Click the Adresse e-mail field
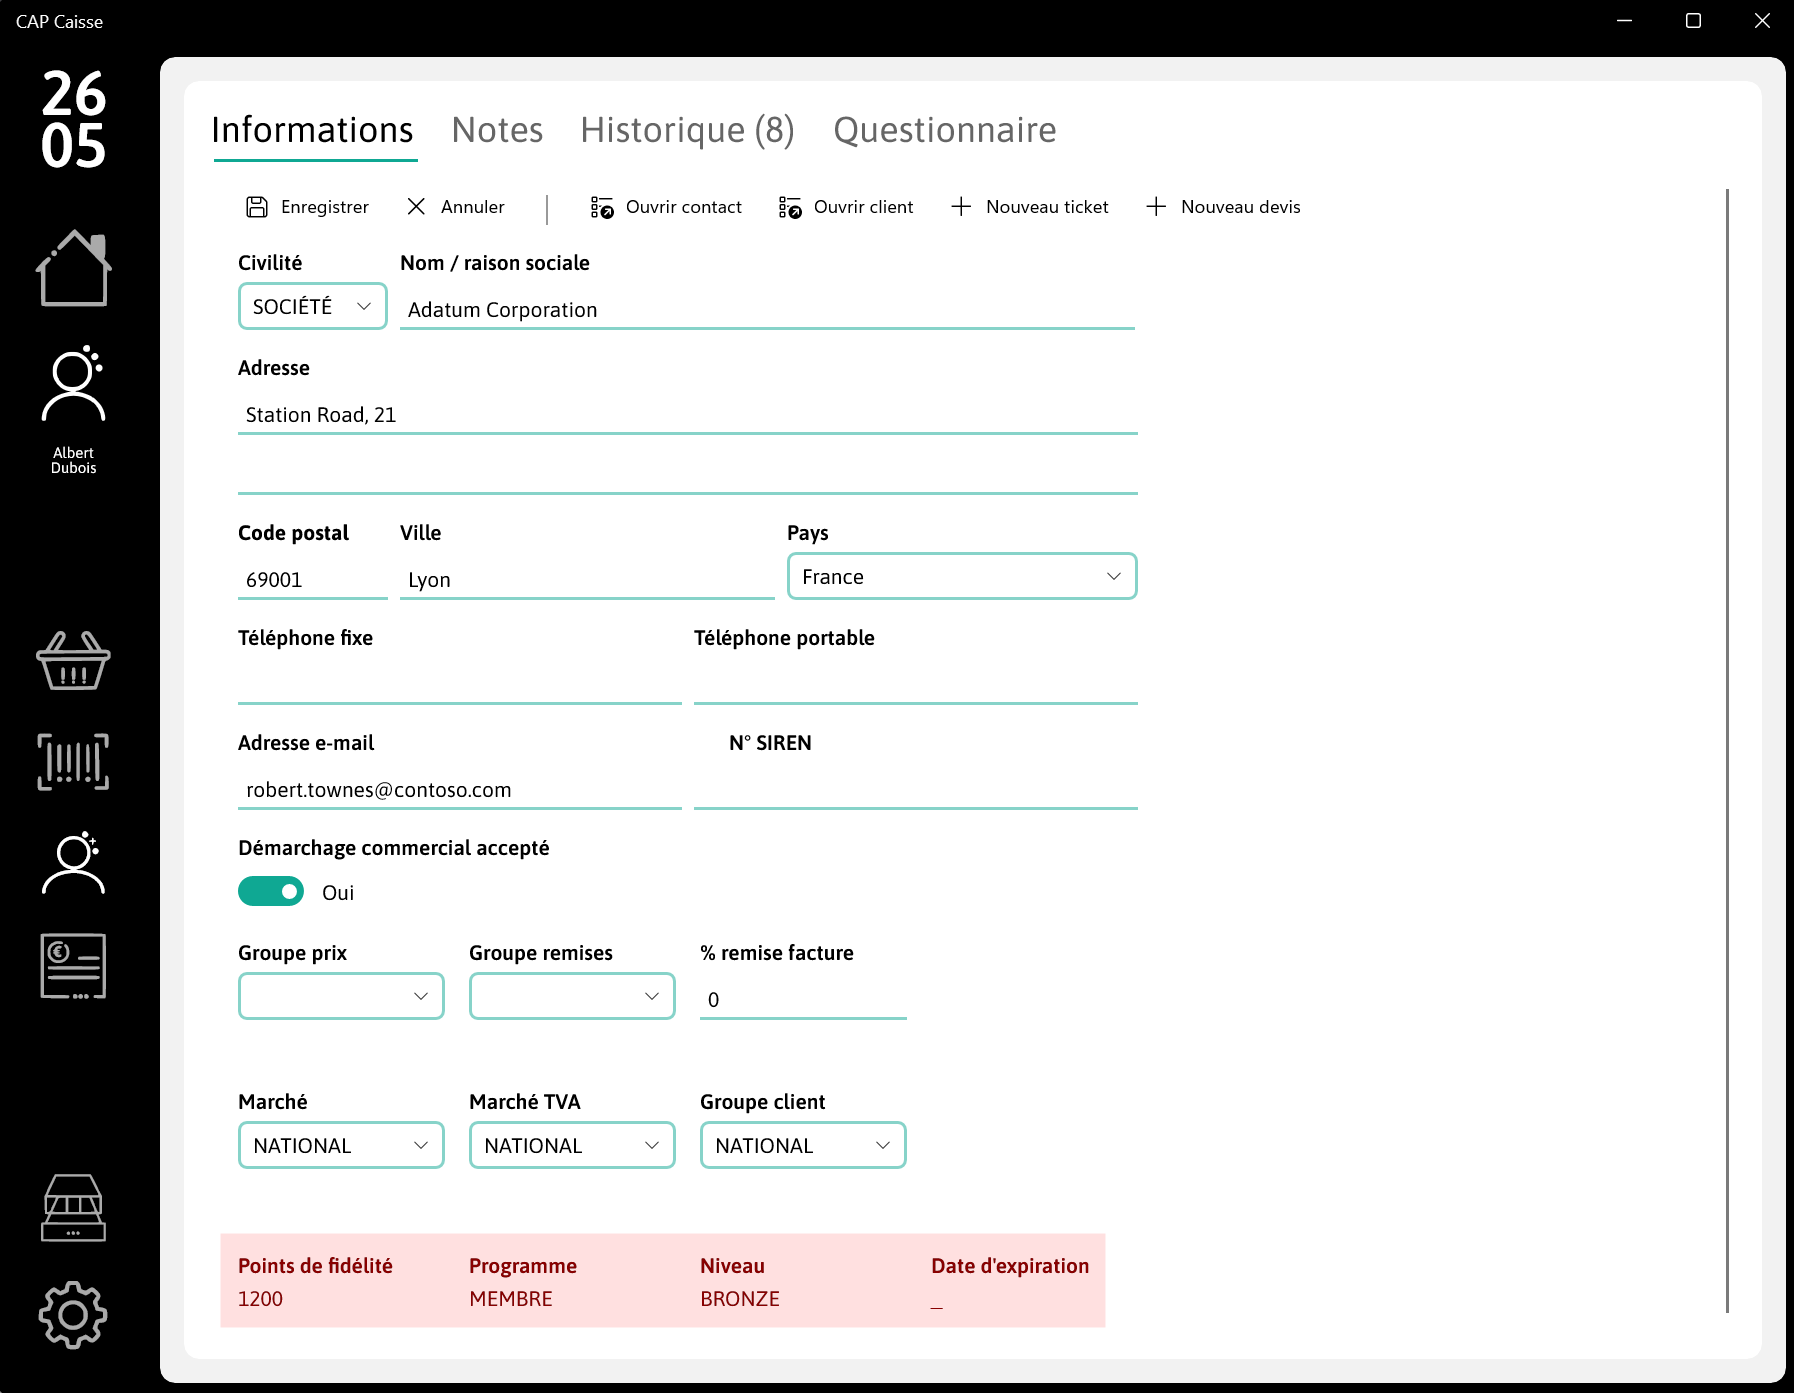Viewport: 1794px width, 1393px height. pos(460,789)
